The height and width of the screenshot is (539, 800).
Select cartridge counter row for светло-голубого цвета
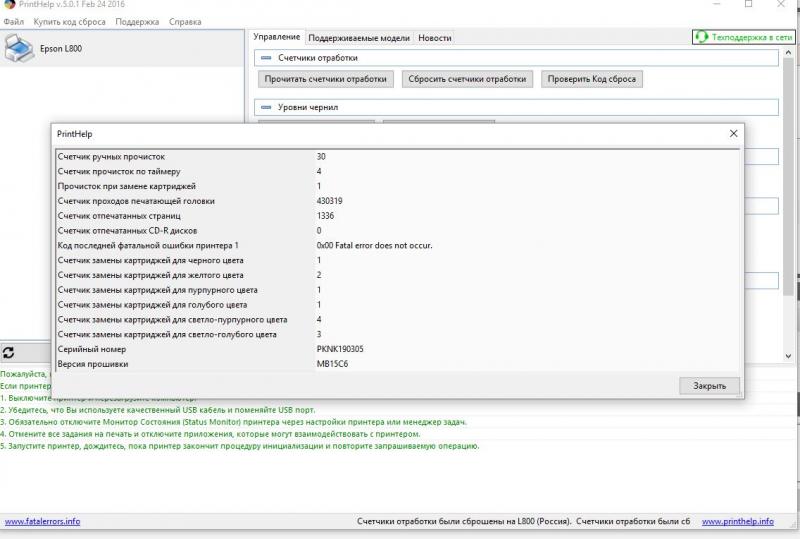(397, 334)
